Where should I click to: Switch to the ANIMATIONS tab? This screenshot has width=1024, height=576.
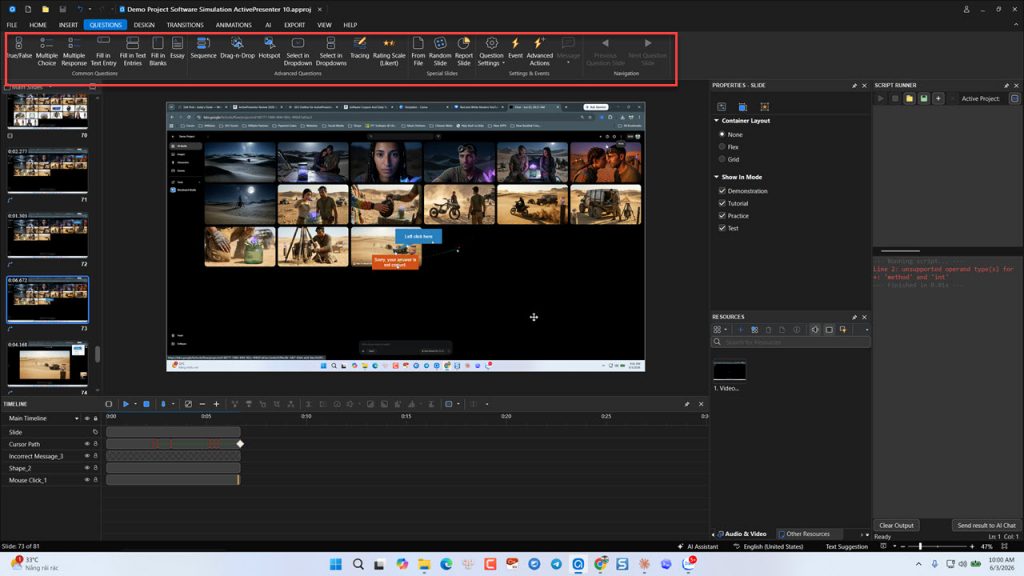pyautogui.click(x=233, y=25)
